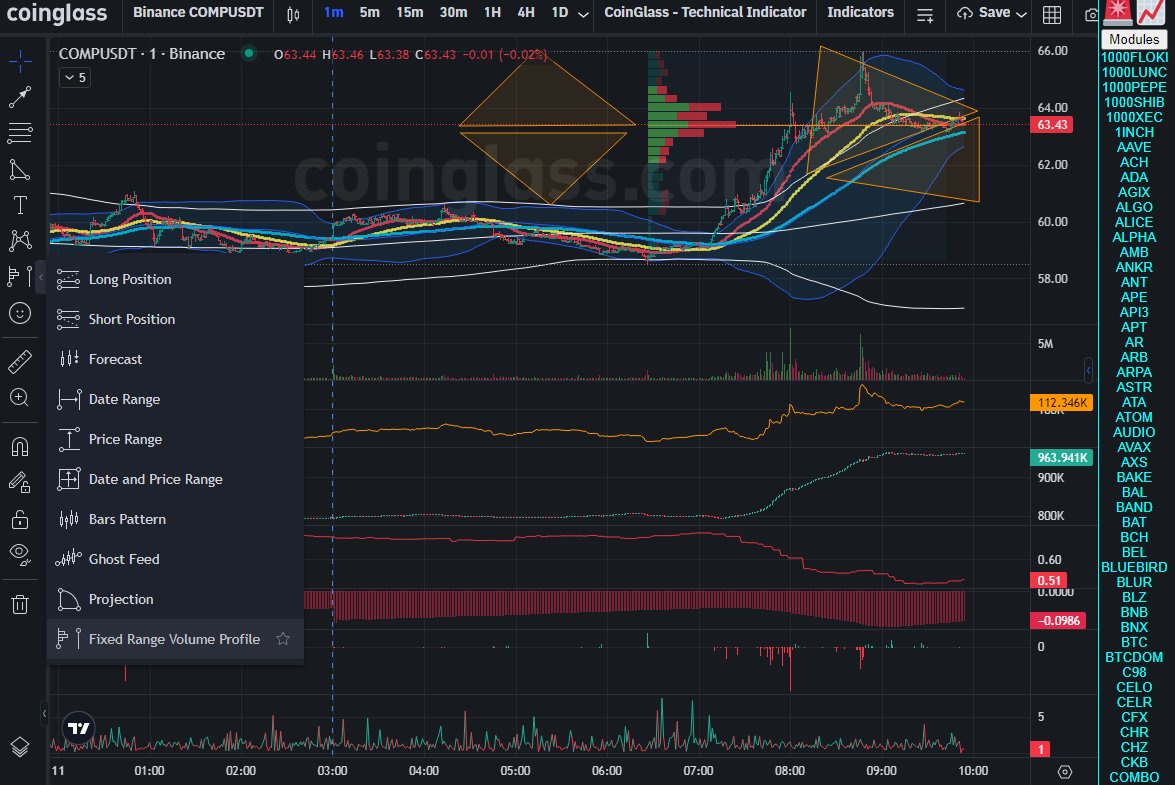Choose Fixed Range Volume Profile tool
Image resolution: width=1175 pixels, height=785 pixels.
click(x=175, y=639)
